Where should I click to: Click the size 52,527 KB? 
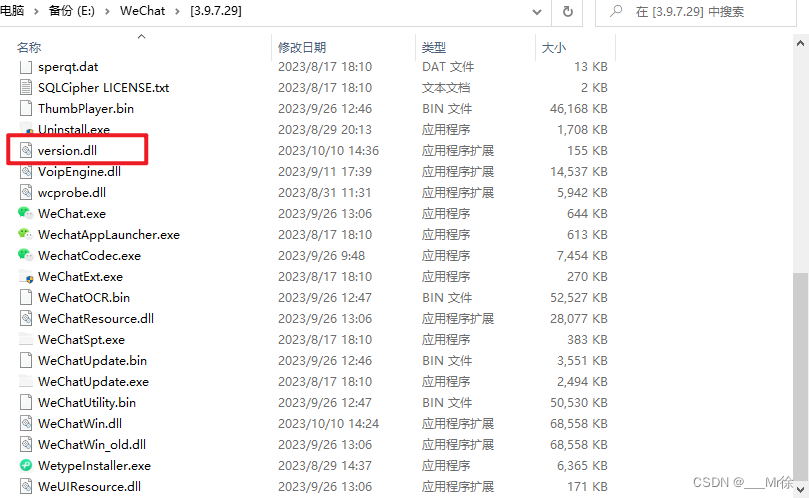[x=578, y=297]
